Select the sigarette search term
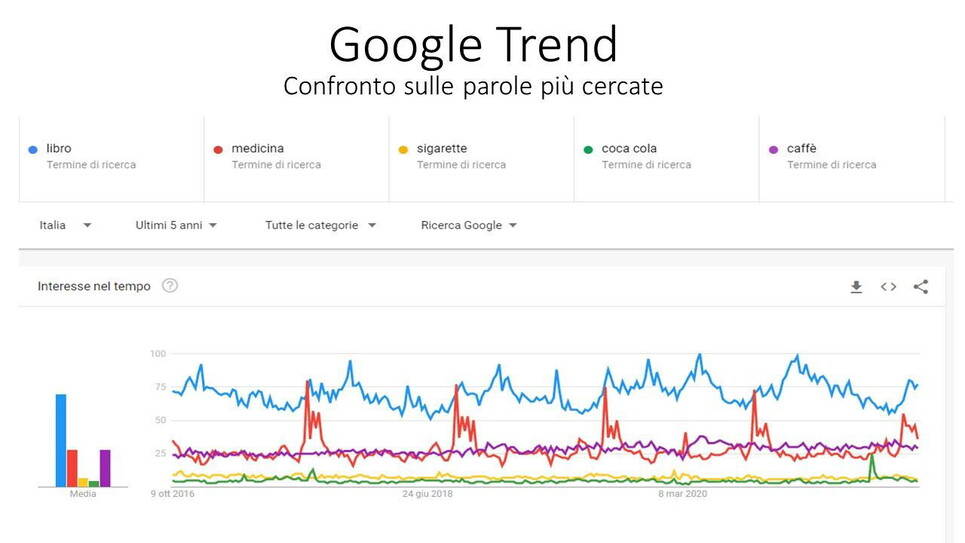Viewport: 965px width, 543px height. click(441, 149)
